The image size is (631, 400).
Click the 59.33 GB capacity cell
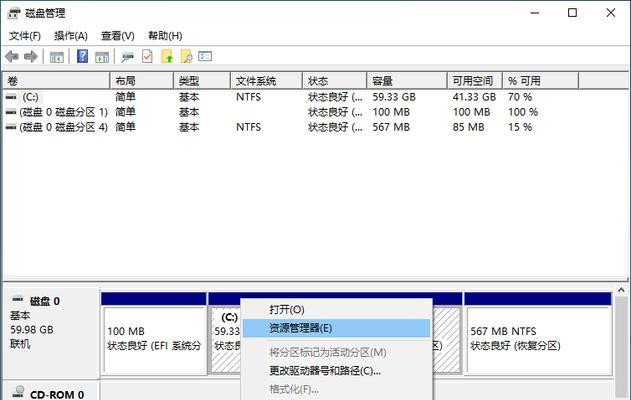(x=394, y=97)
